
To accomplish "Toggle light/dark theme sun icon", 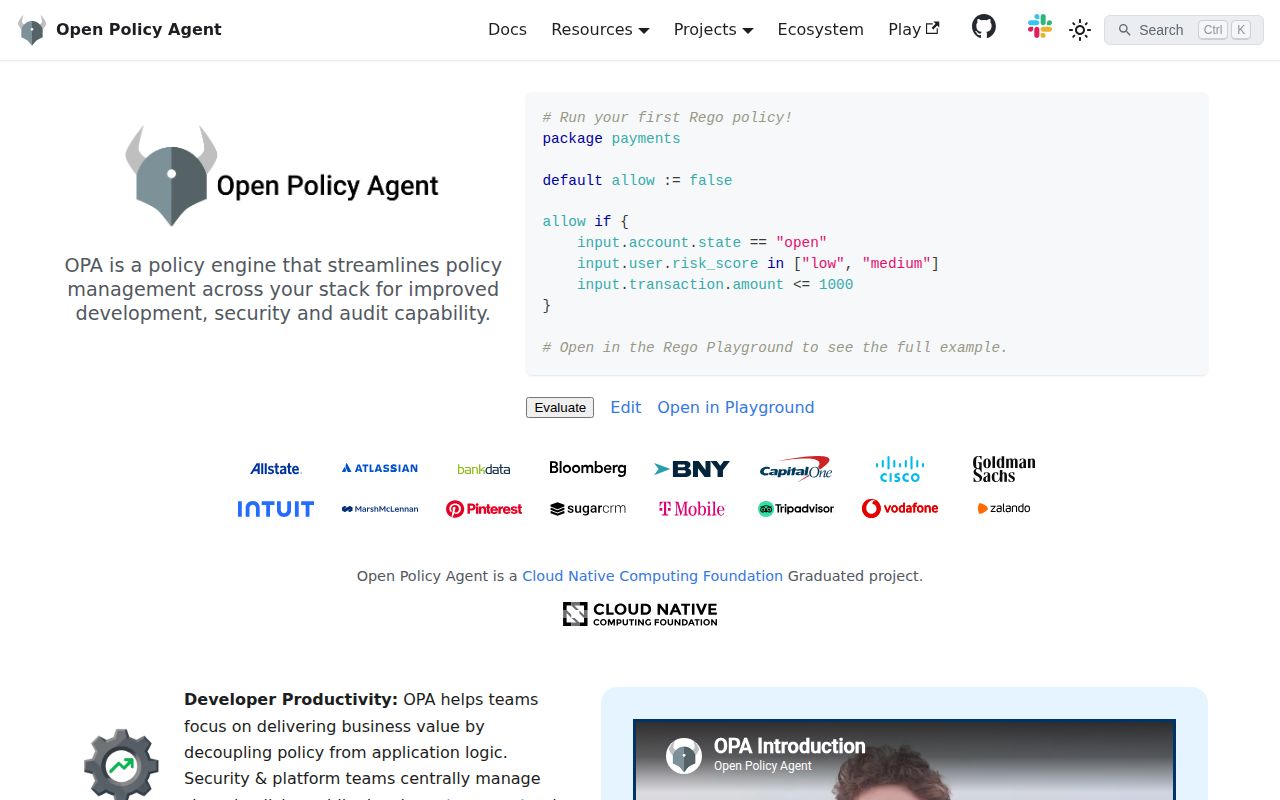I will click(1079, 30).
